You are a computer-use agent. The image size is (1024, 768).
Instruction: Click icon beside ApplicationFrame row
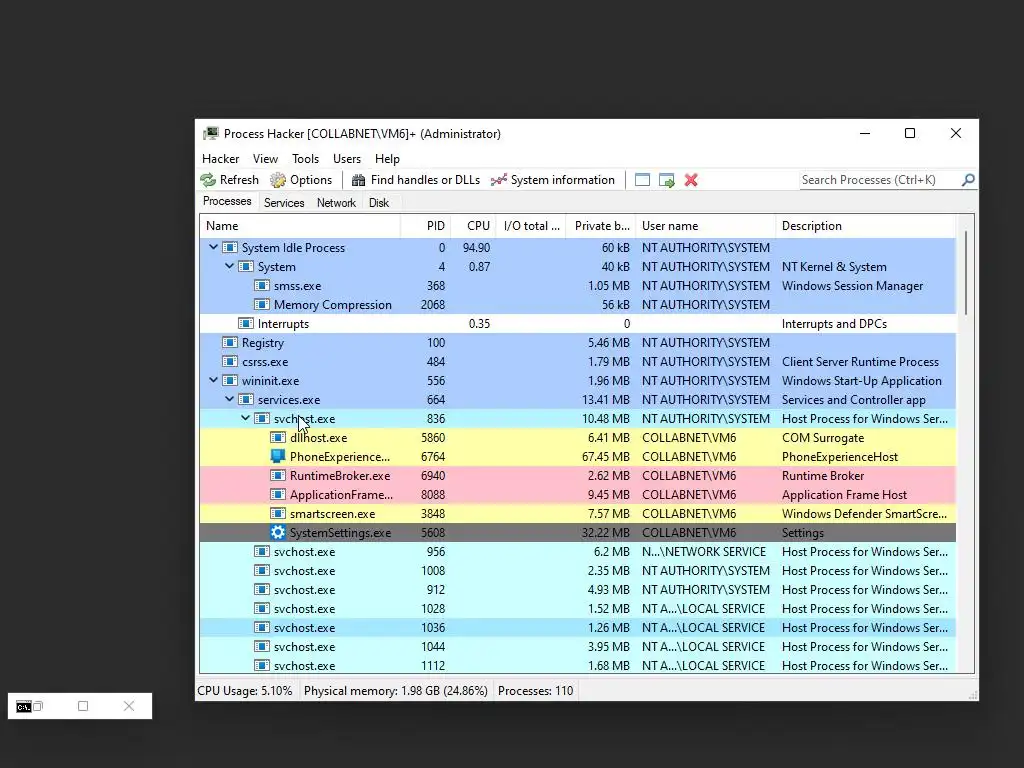(278, 494)
